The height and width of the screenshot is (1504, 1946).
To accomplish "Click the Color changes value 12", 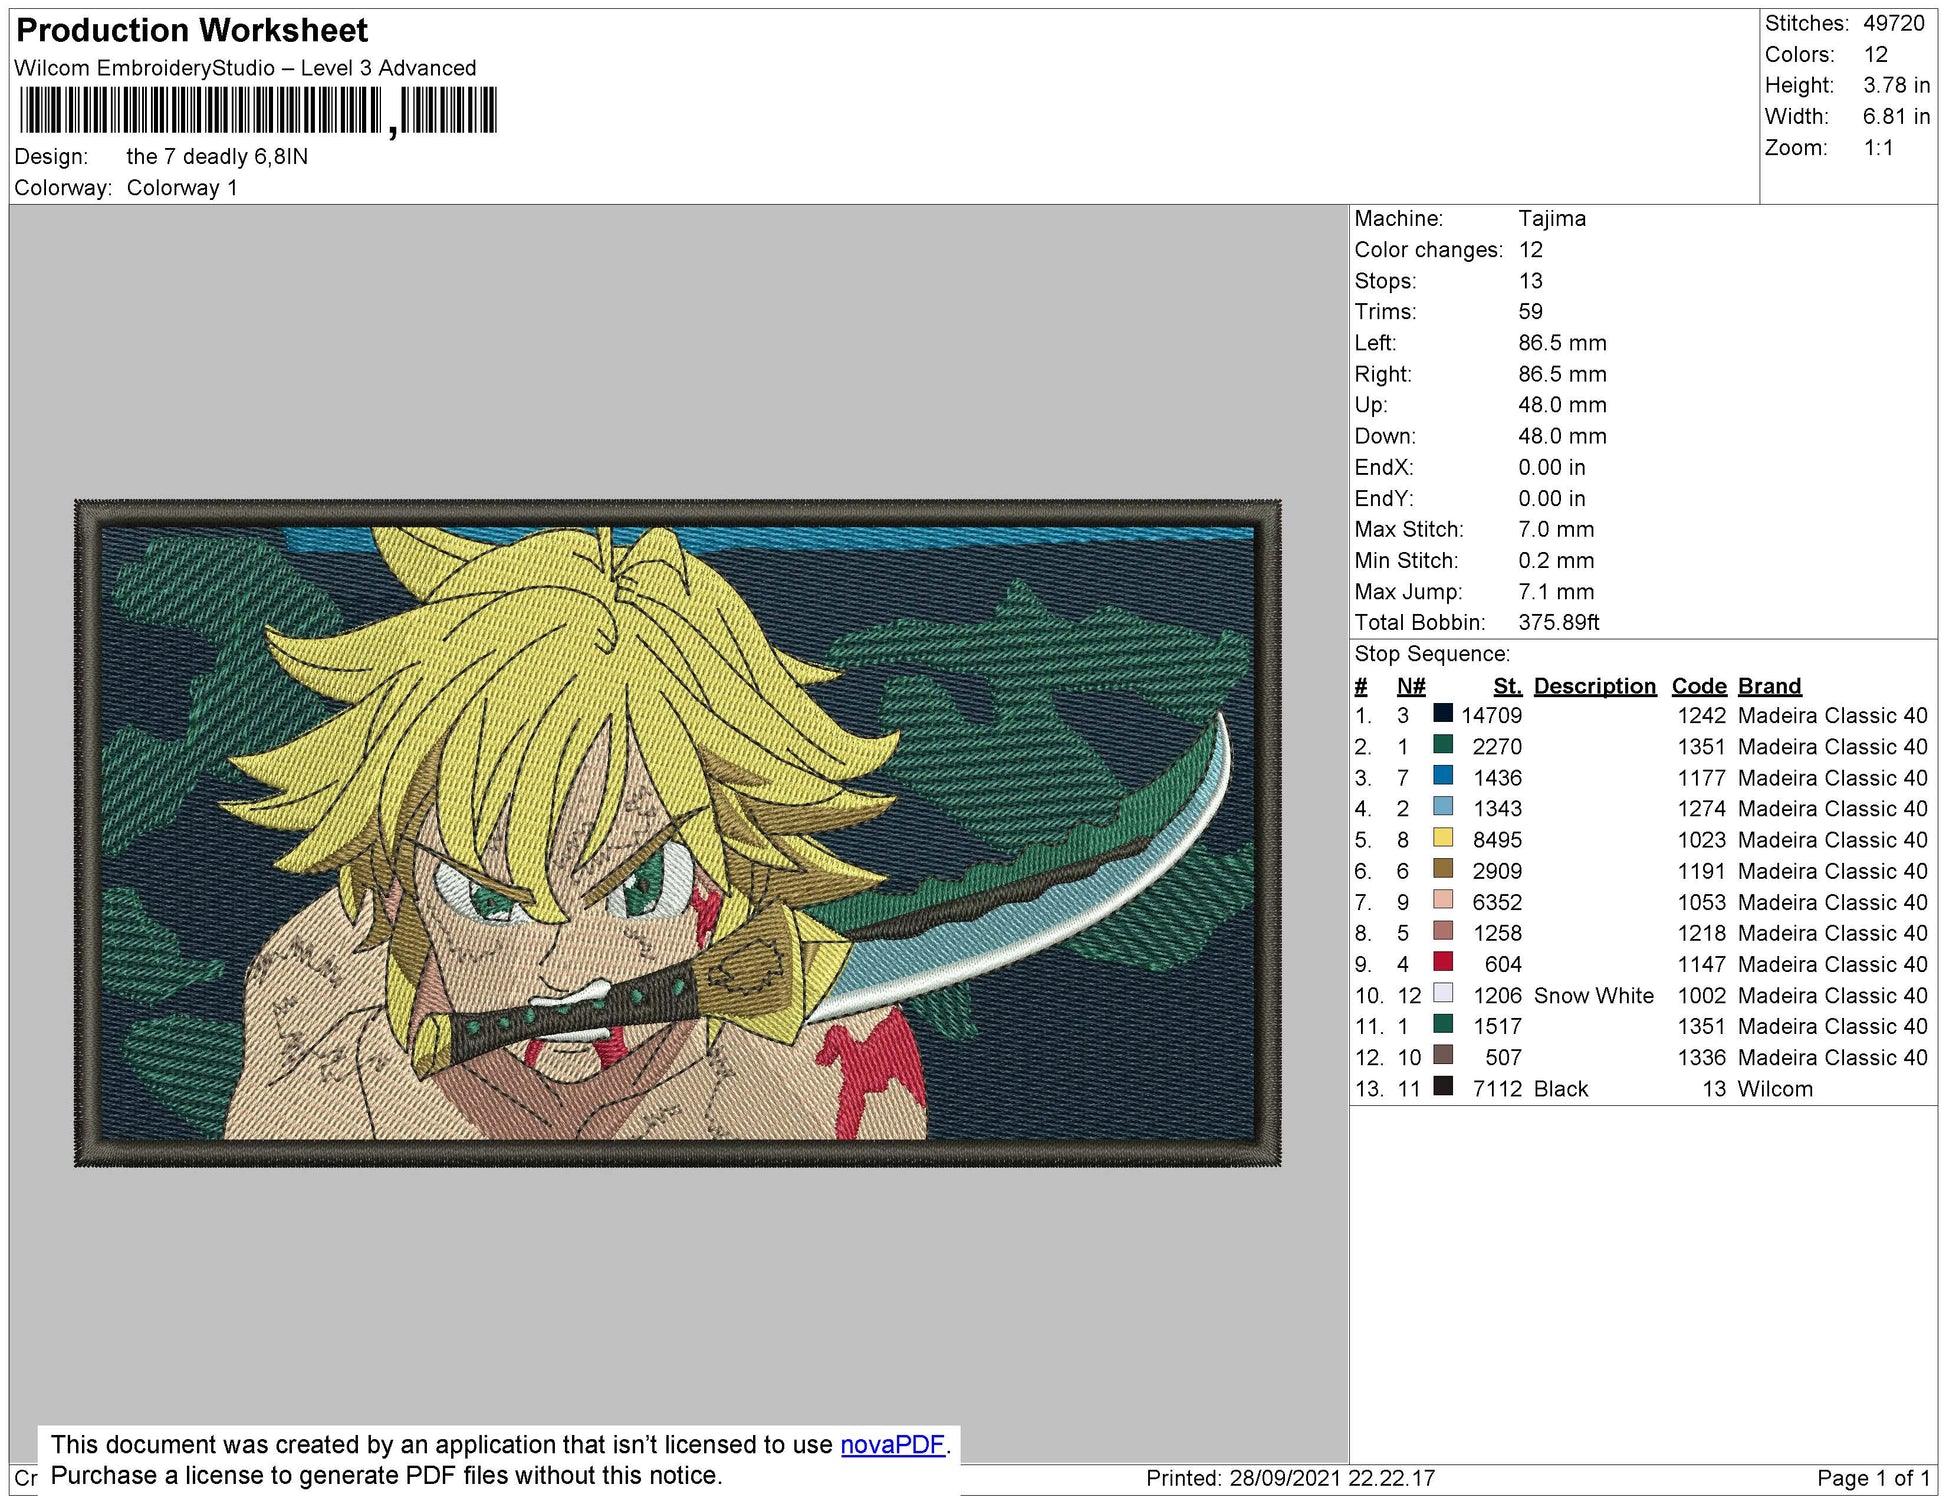I will [1530, 250].
